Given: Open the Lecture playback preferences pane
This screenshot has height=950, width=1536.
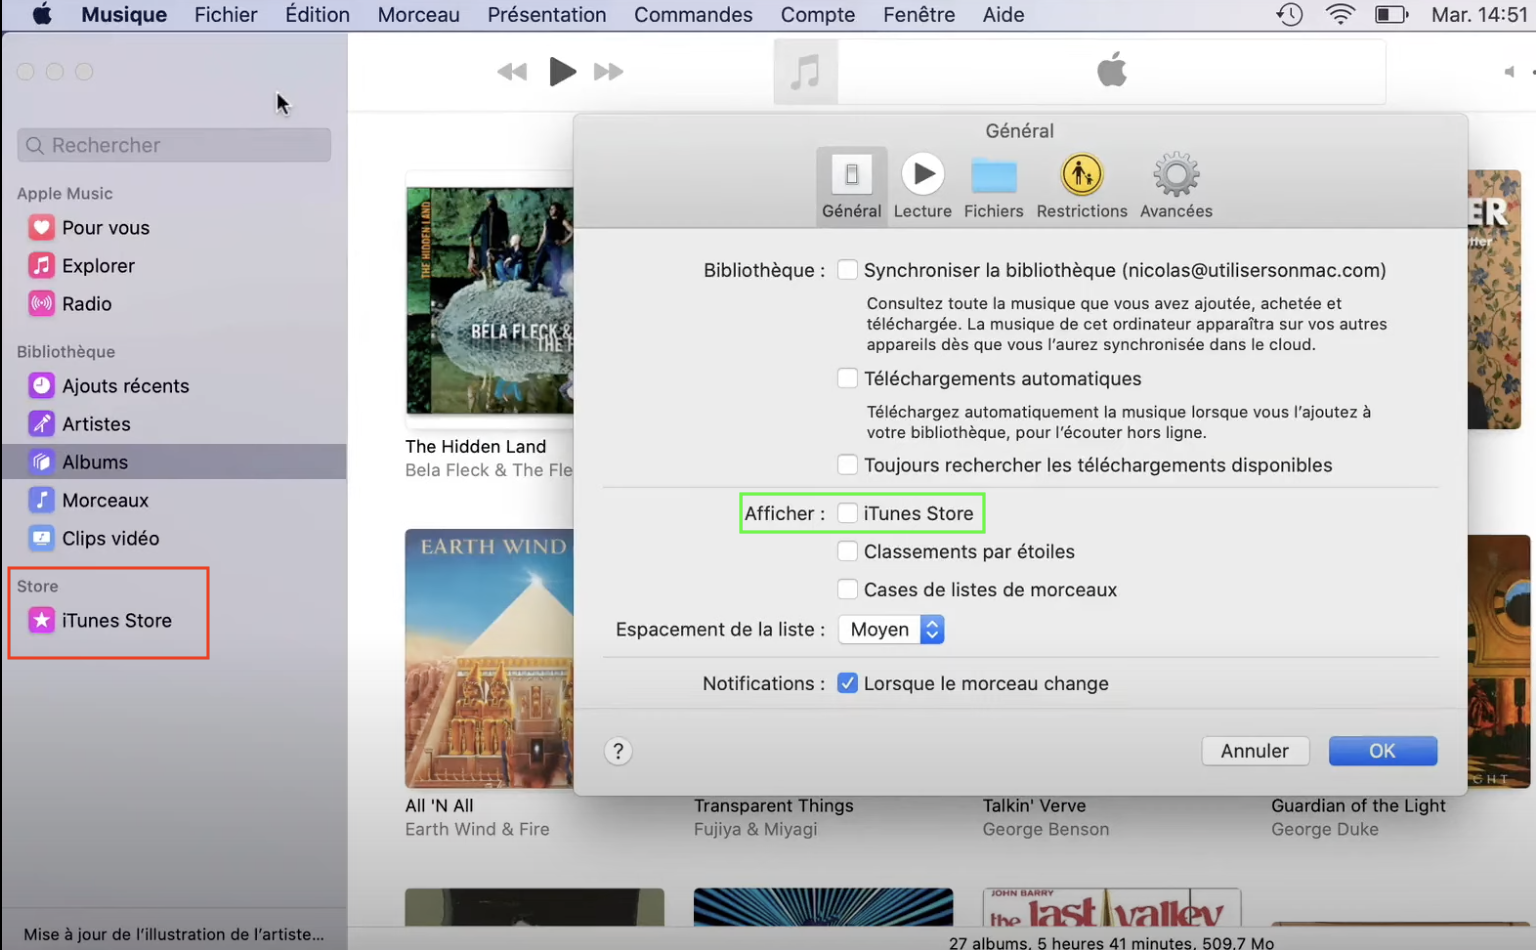Looking at the screenshot, I should [922, 186].
